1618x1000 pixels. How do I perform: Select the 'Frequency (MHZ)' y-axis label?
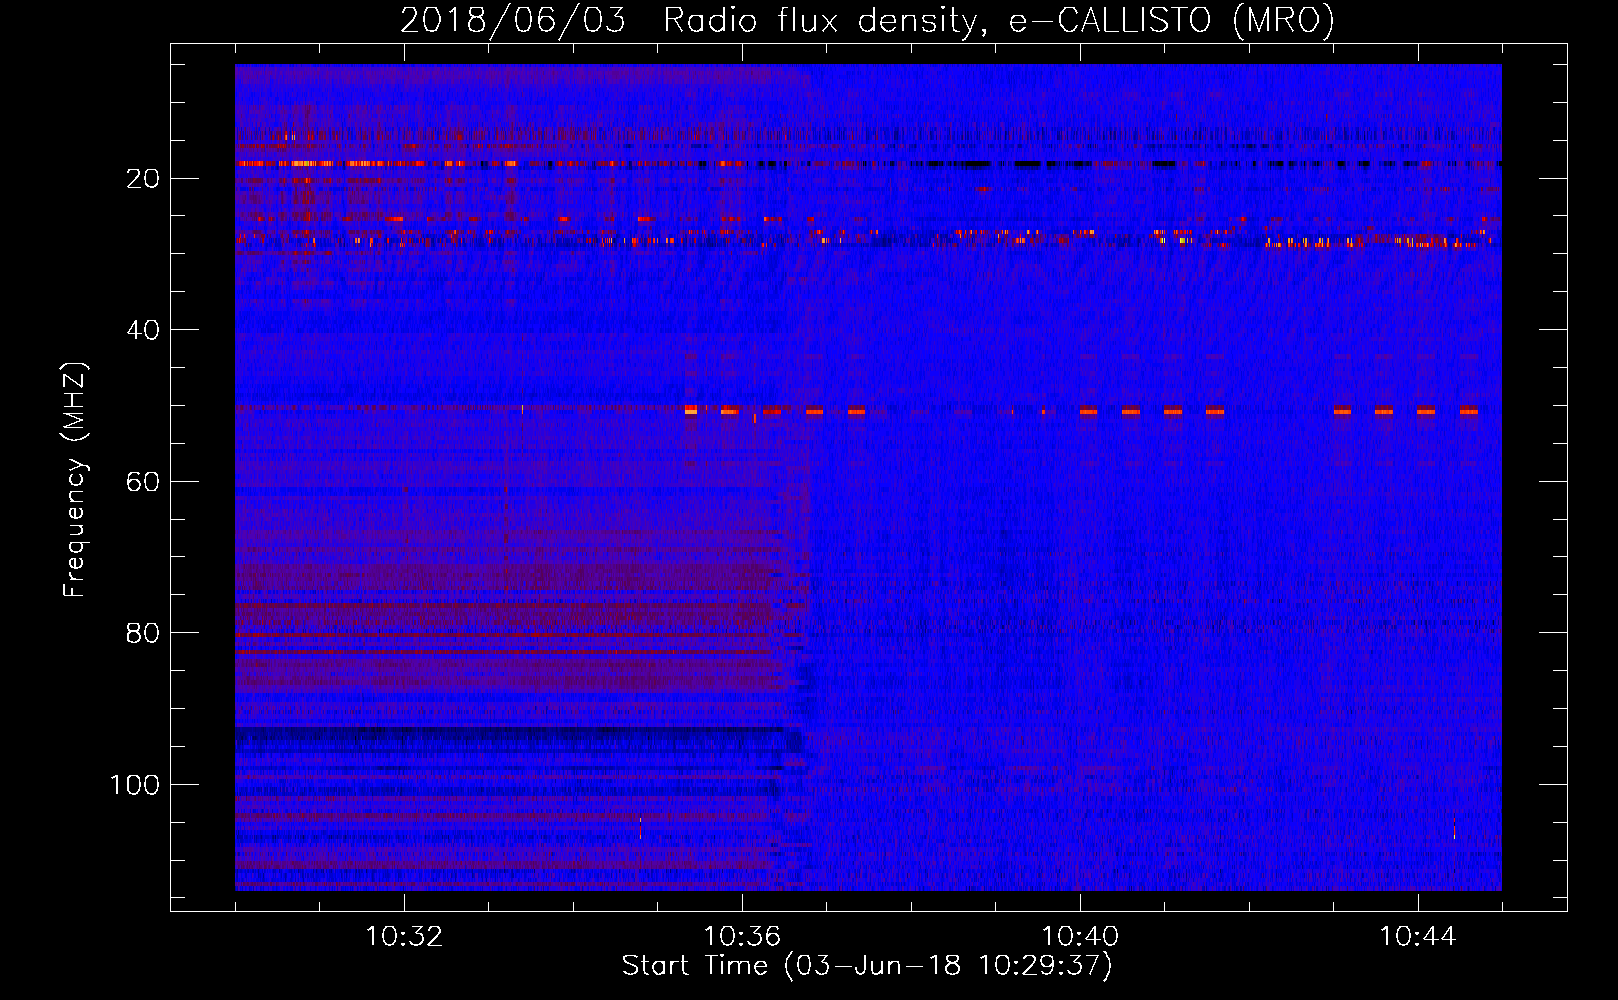coord(76,479)
